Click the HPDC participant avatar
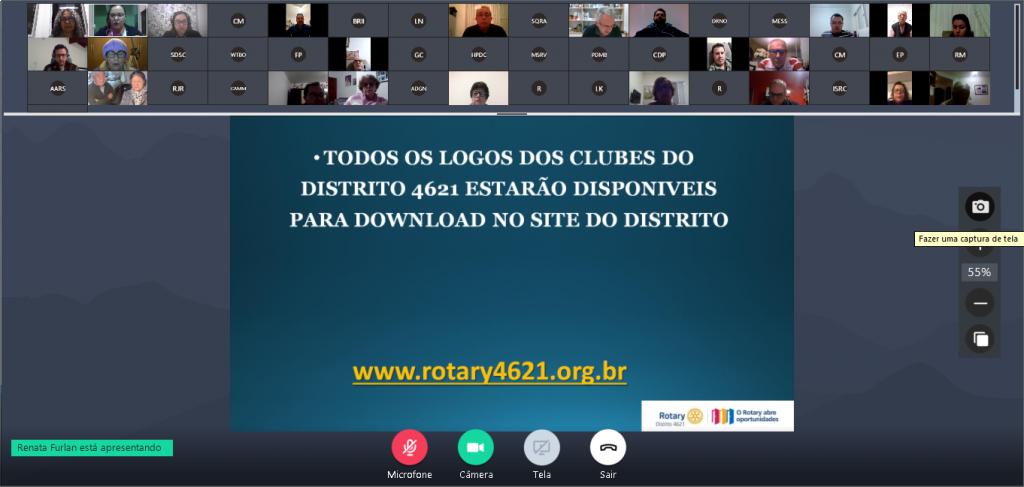Screen dimensions: 1024x487 tap(478, 55)
